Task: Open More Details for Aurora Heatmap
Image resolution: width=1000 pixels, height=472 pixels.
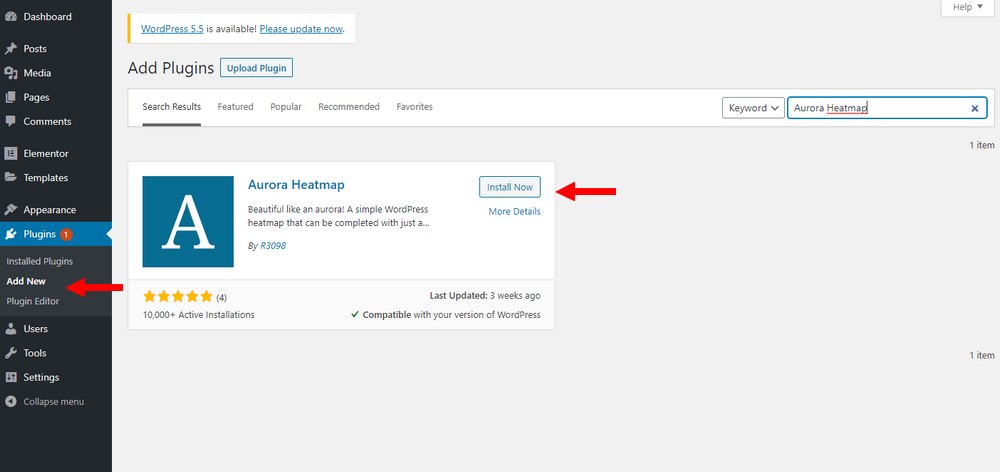Action: coord(514,212)
